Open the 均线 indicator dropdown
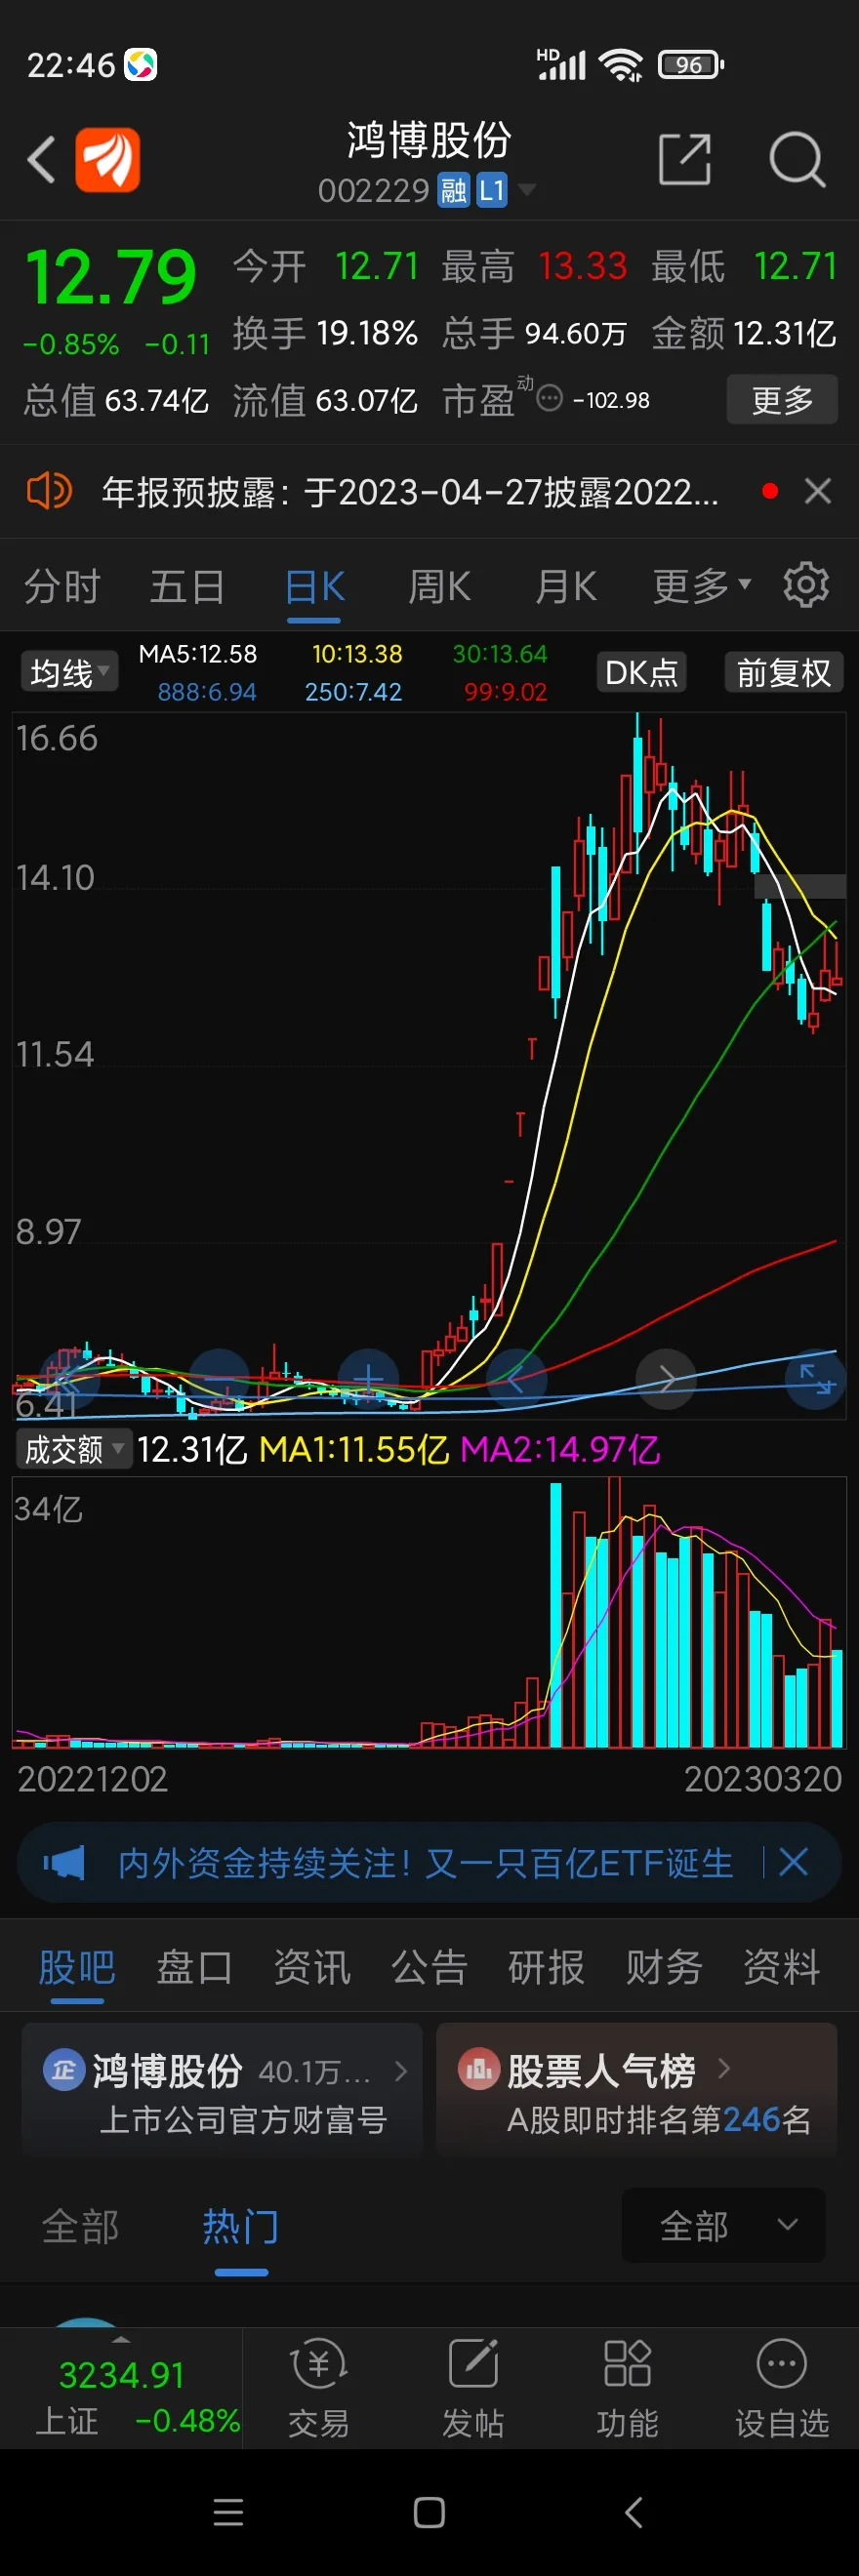Image resolution: width=859 pixels, height=2576 pixels. coord(69,673)
